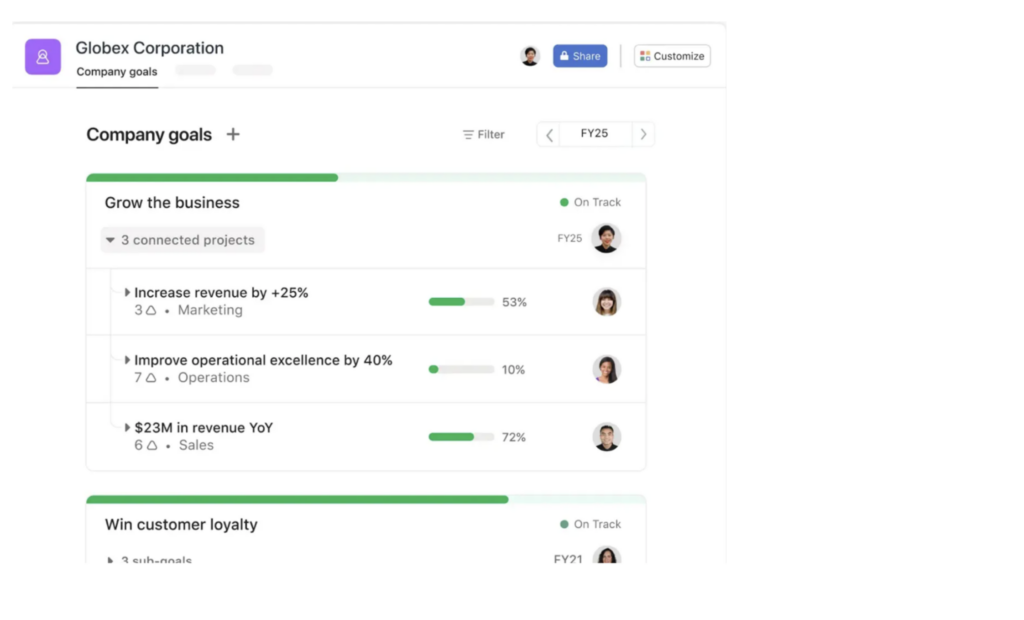Switch to the Company goals tab
This screenshot has height=620, width=1024.
117,72
